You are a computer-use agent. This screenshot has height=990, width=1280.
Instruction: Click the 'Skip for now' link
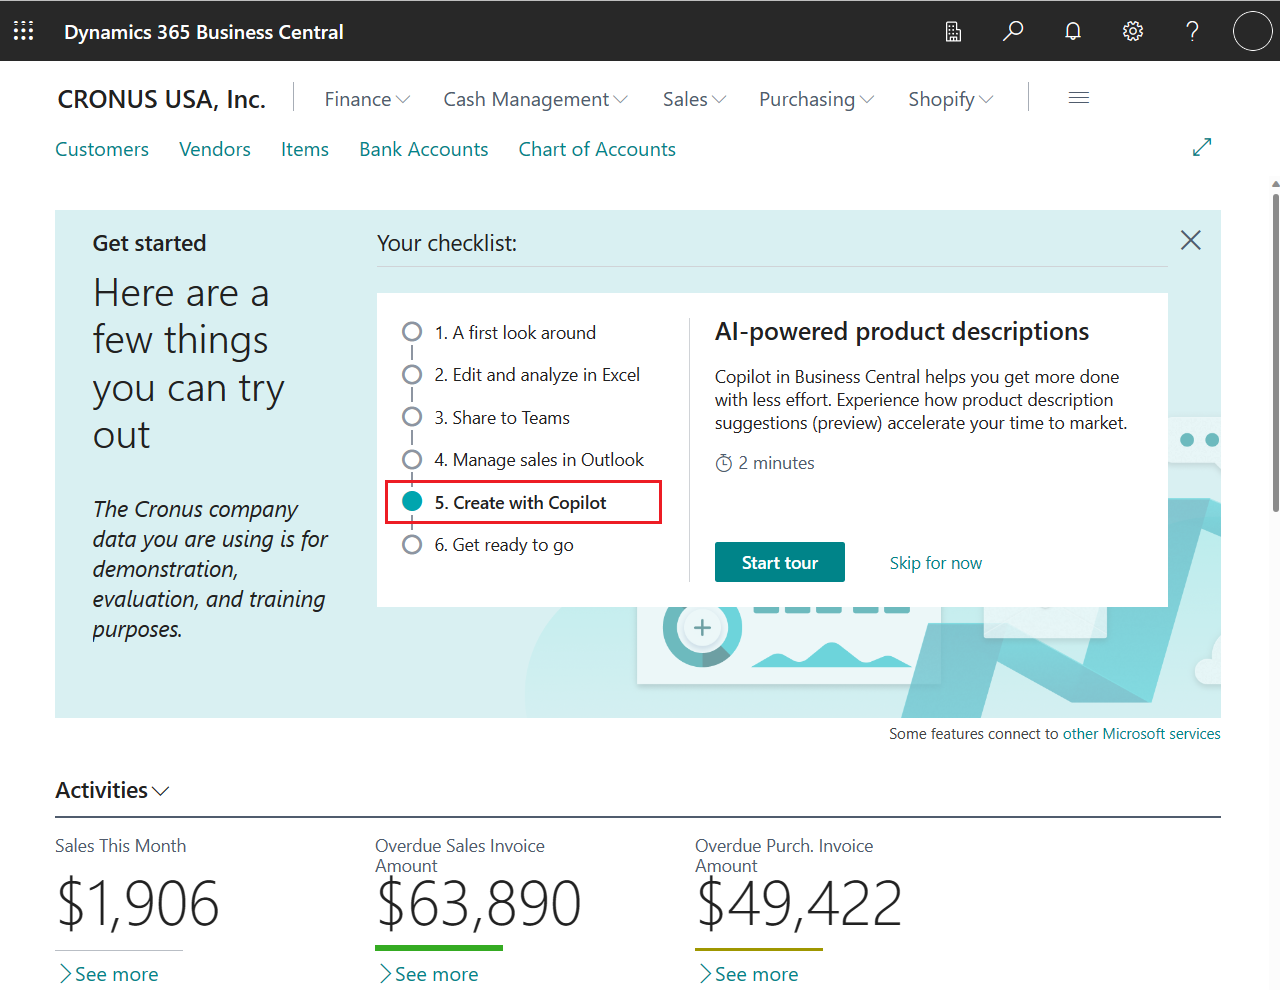935,562
